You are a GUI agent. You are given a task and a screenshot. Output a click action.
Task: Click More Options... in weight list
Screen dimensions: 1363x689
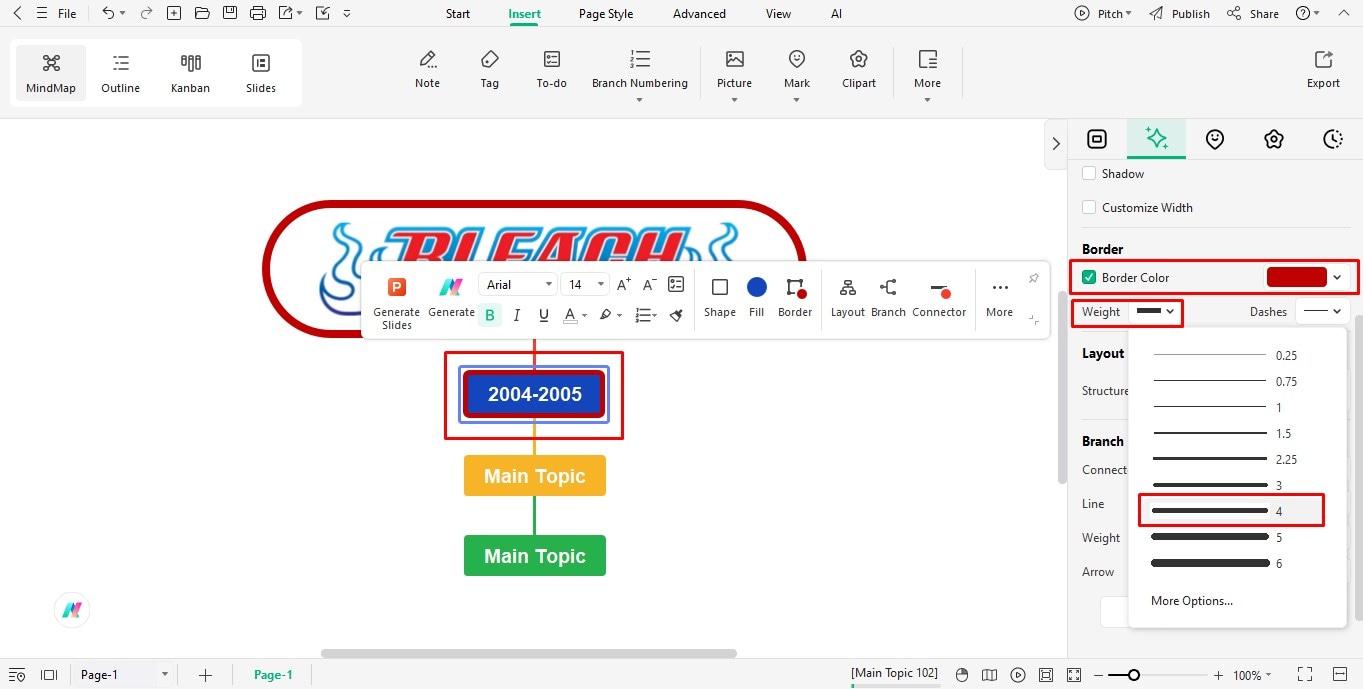(1192, 601)
